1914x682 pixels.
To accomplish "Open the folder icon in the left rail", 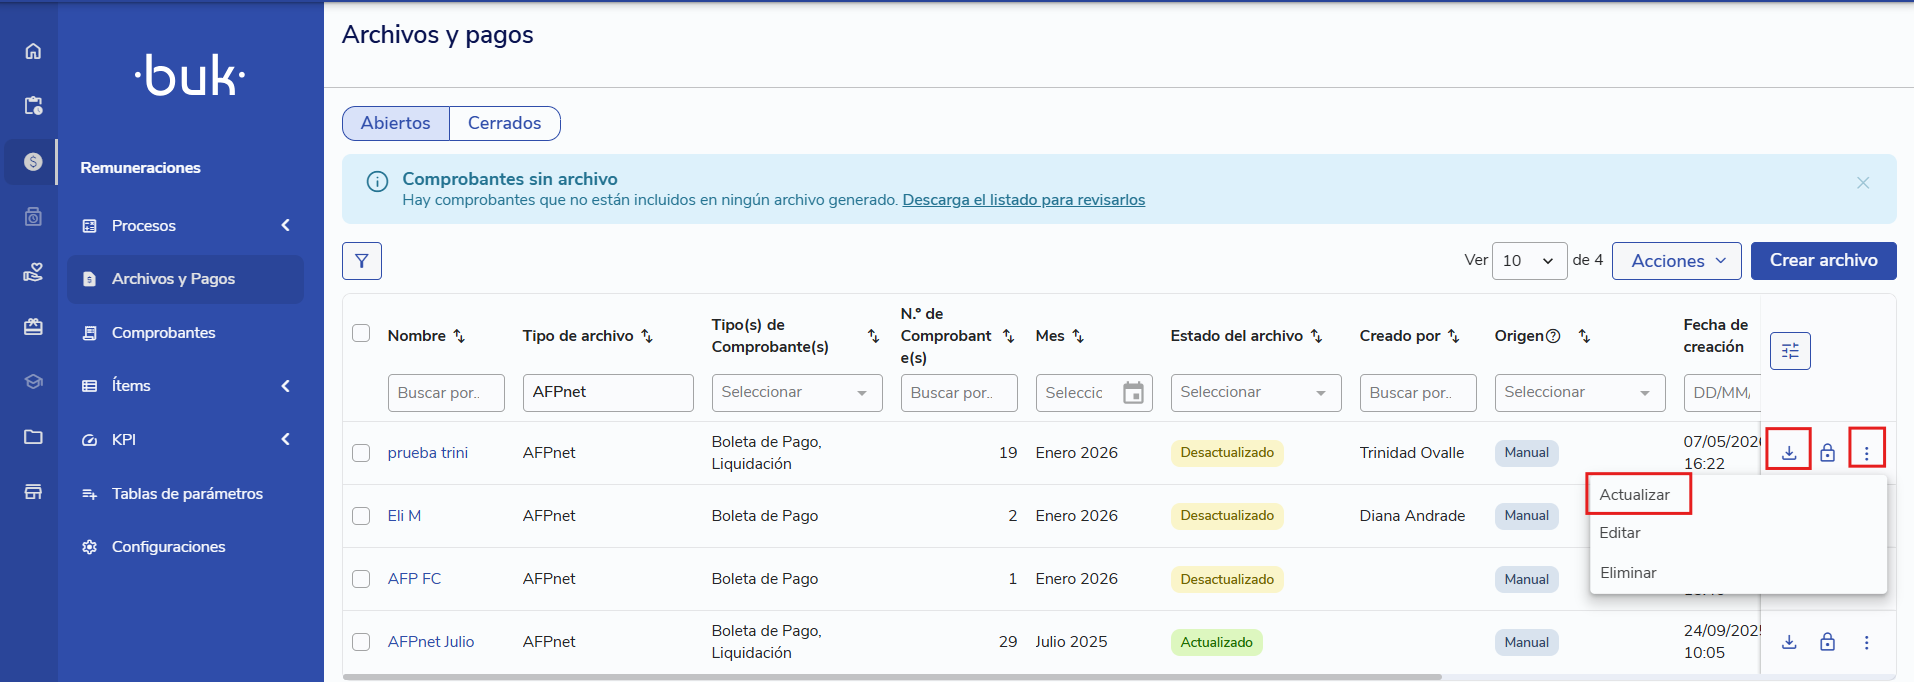I will [x=33, y=437].
